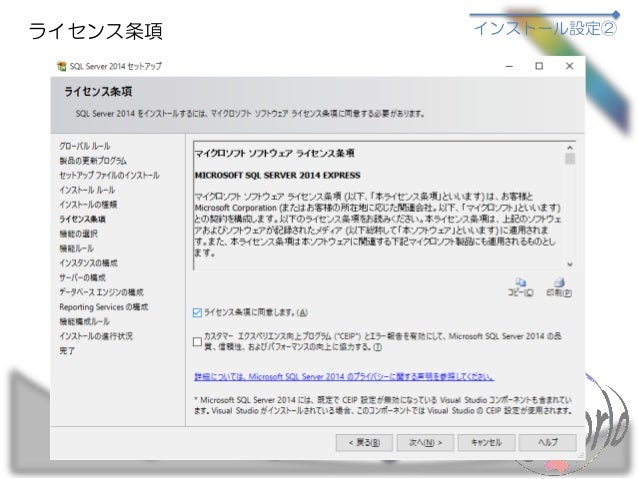This screenshot has width=638, height=479.
Task: Select 'インスタンスの構成' step in sidebar
Action: click(88, 263)
